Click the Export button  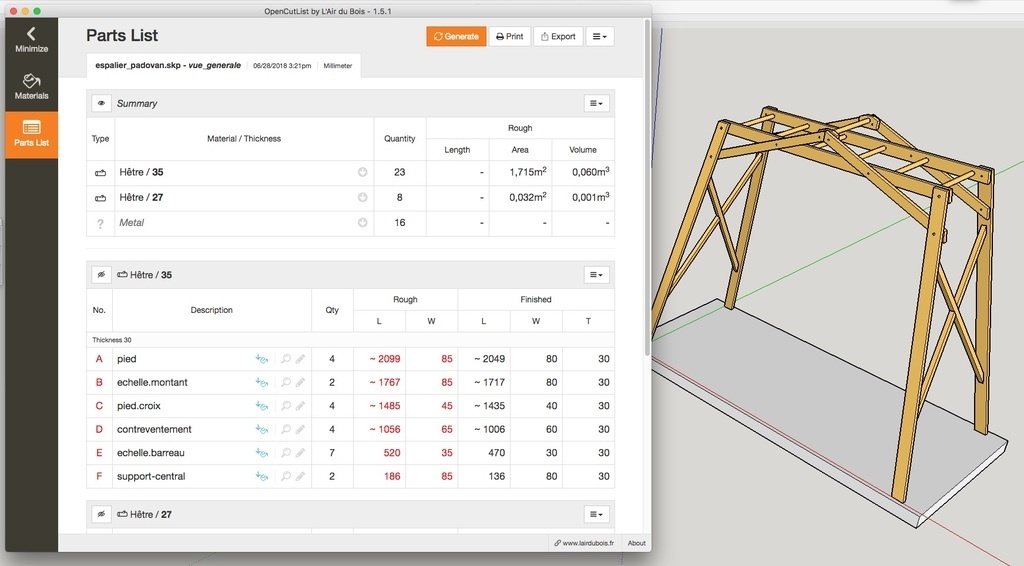(x=558, y=37)
